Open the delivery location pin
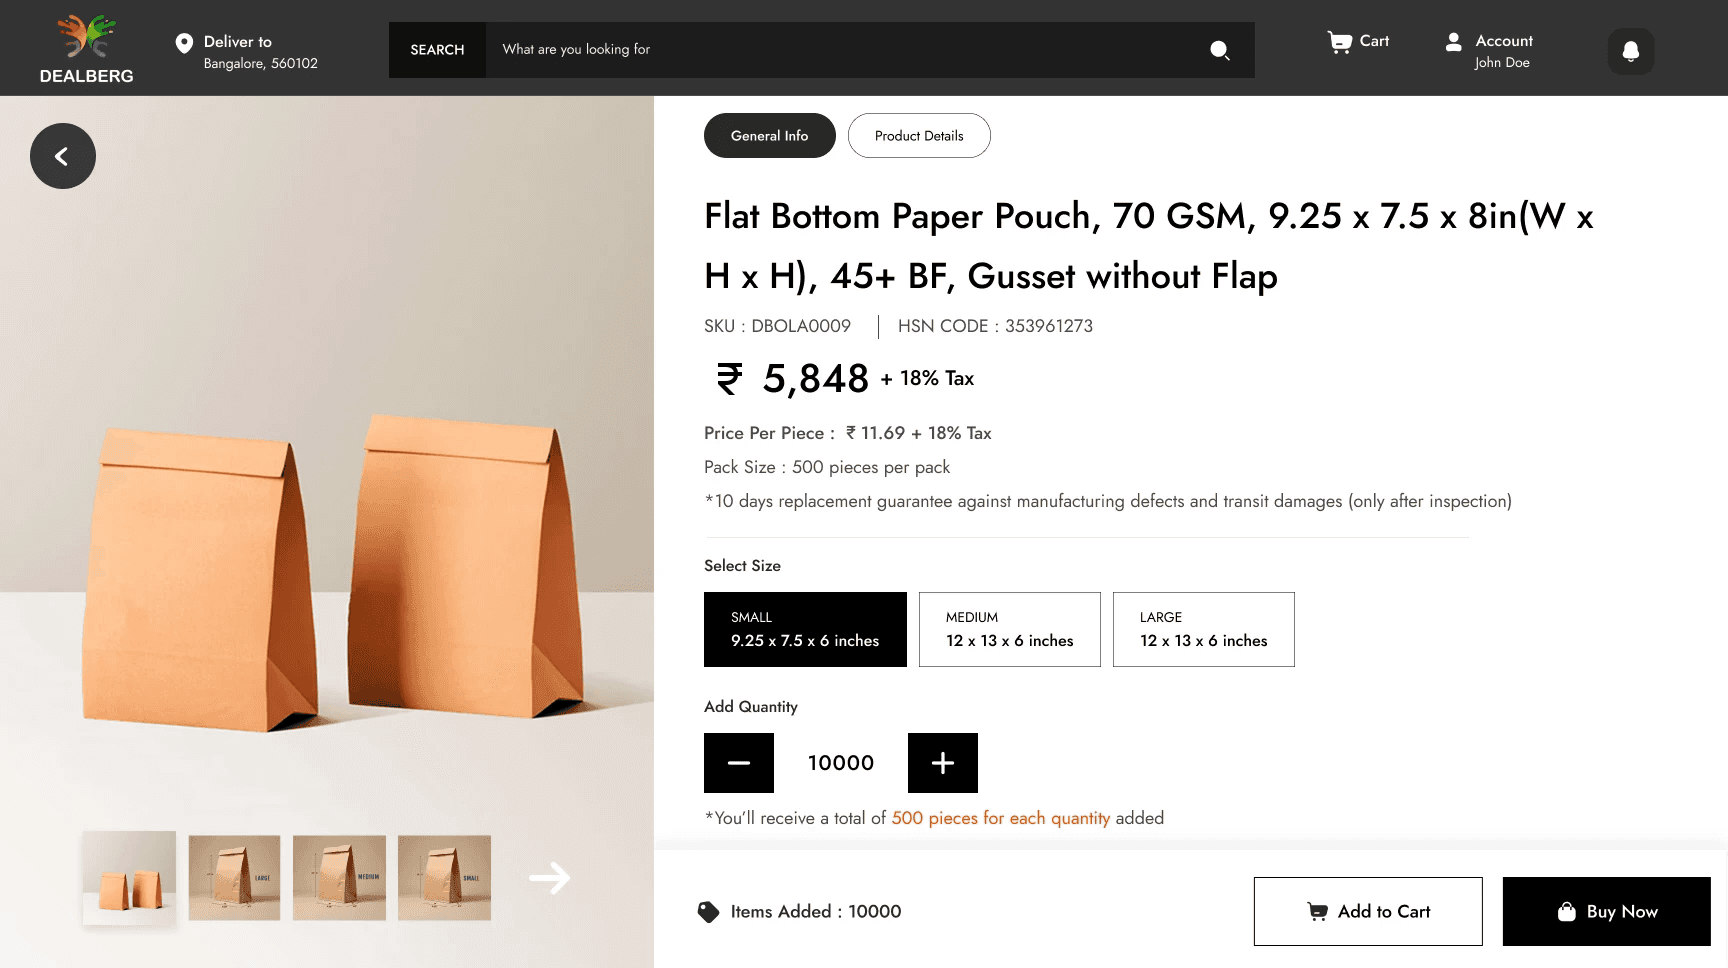This screenshot has height=968, width=1728. 184,43
